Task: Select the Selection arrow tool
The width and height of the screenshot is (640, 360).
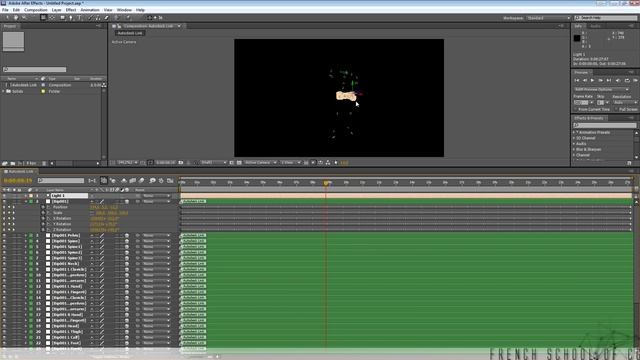Action: [x=7, y=18]
